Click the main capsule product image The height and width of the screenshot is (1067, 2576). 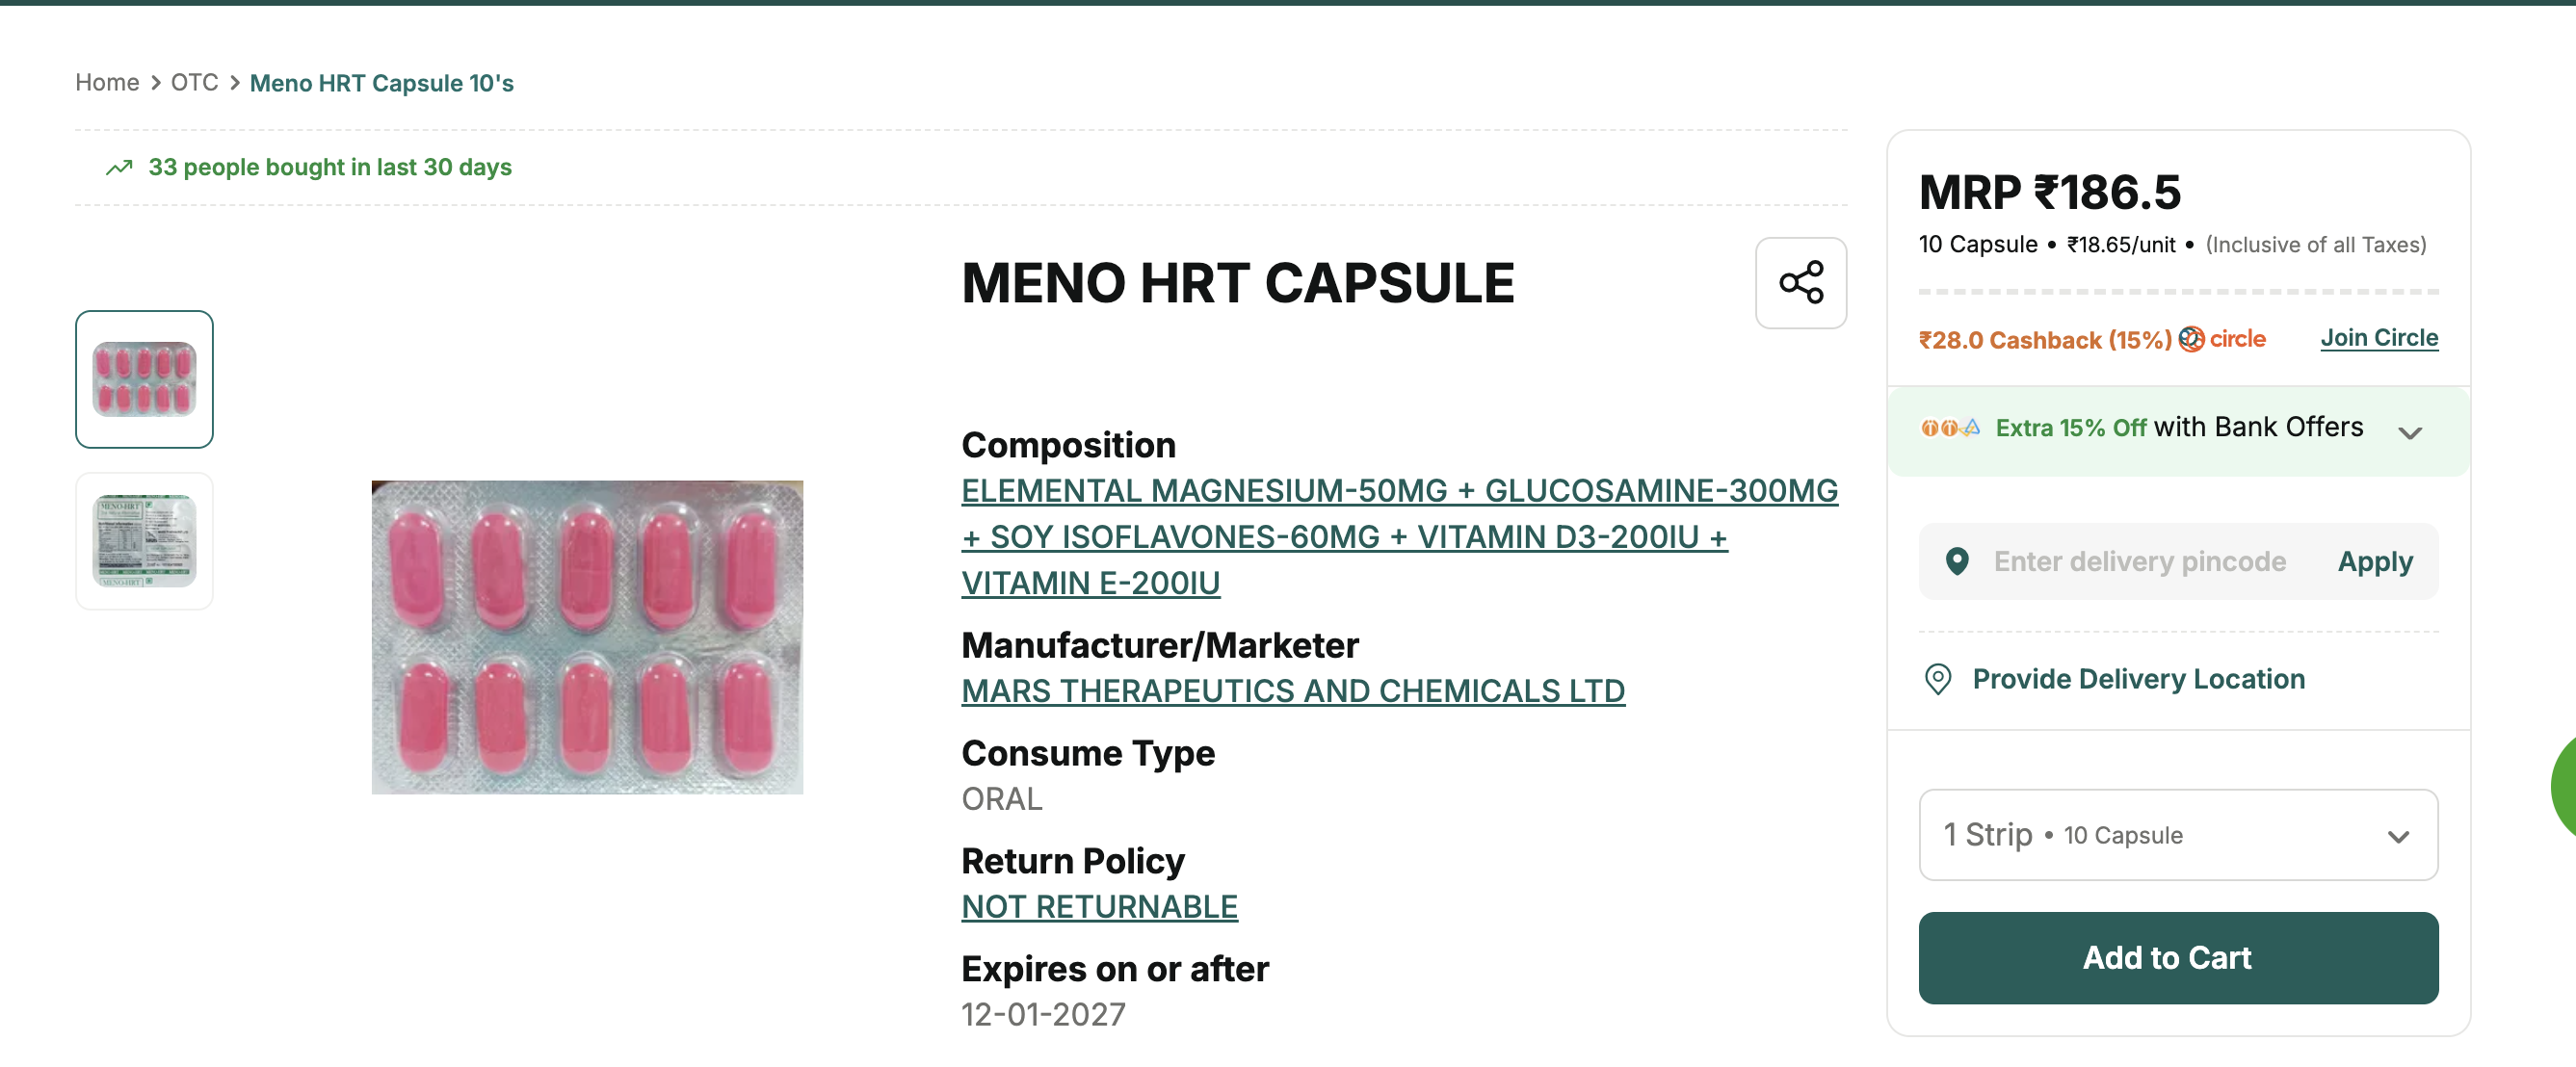point(587,637)
